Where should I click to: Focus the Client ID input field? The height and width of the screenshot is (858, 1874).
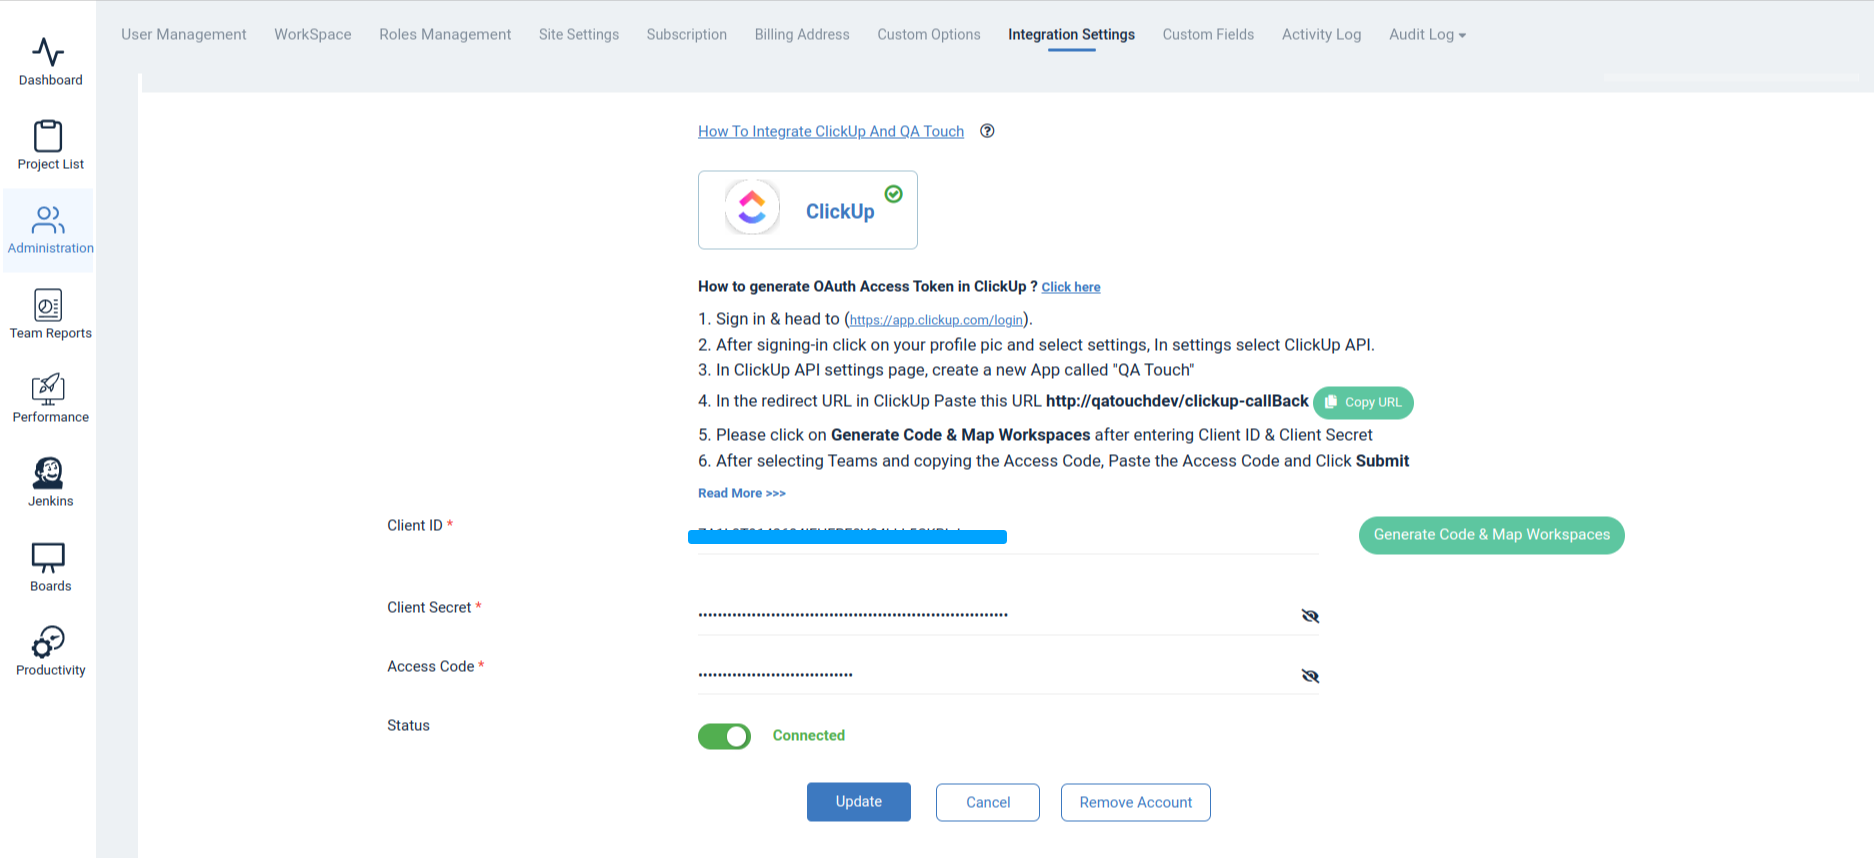tap(1009, 535)
